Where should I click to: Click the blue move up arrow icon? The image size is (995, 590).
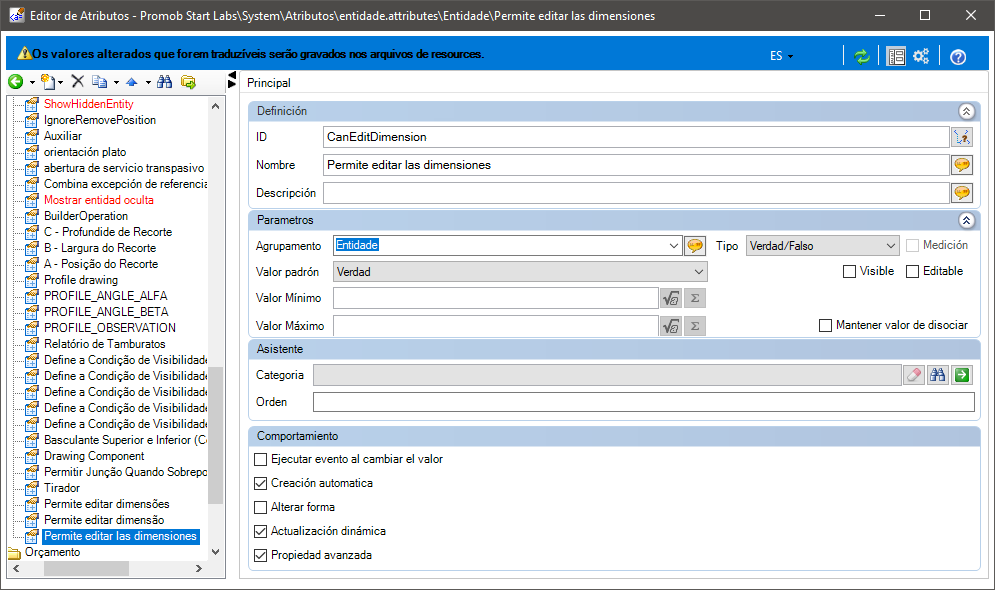[132, 82]
